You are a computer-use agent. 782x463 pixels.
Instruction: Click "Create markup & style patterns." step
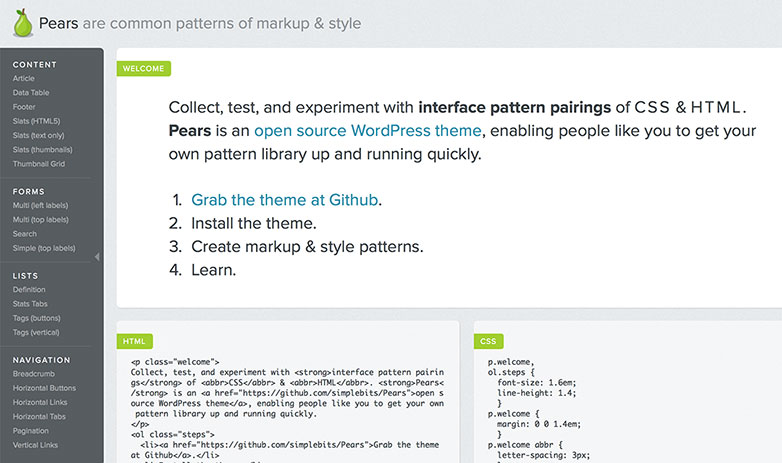pos(307,247)
